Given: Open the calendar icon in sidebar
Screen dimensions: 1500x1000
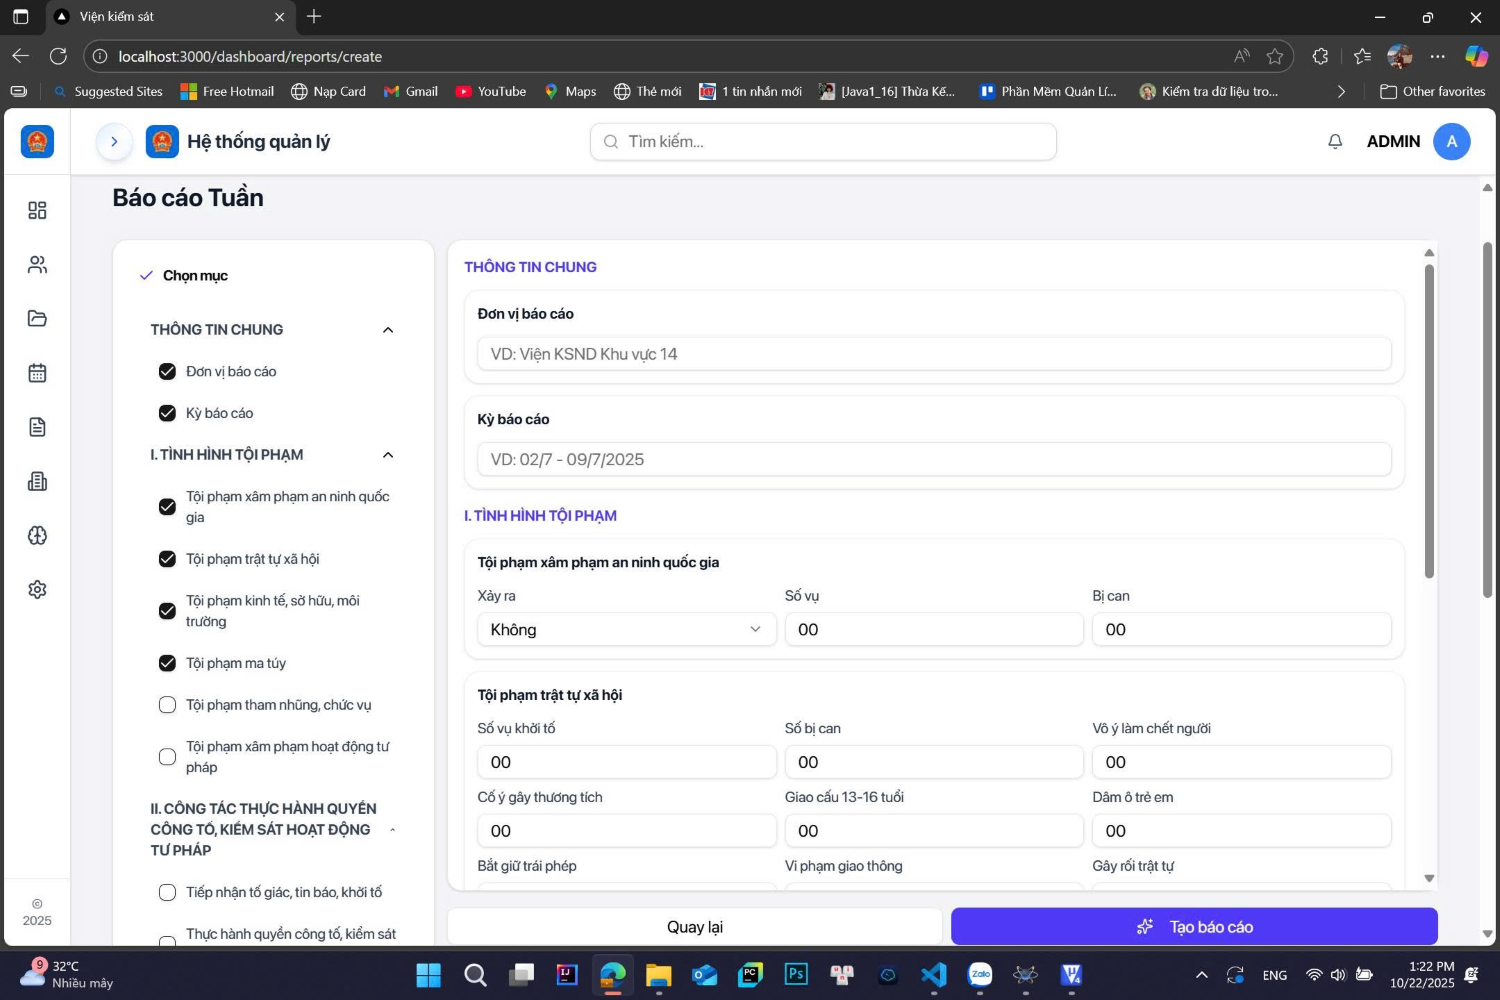Looking at the screenshot, I should click(37, 373).
